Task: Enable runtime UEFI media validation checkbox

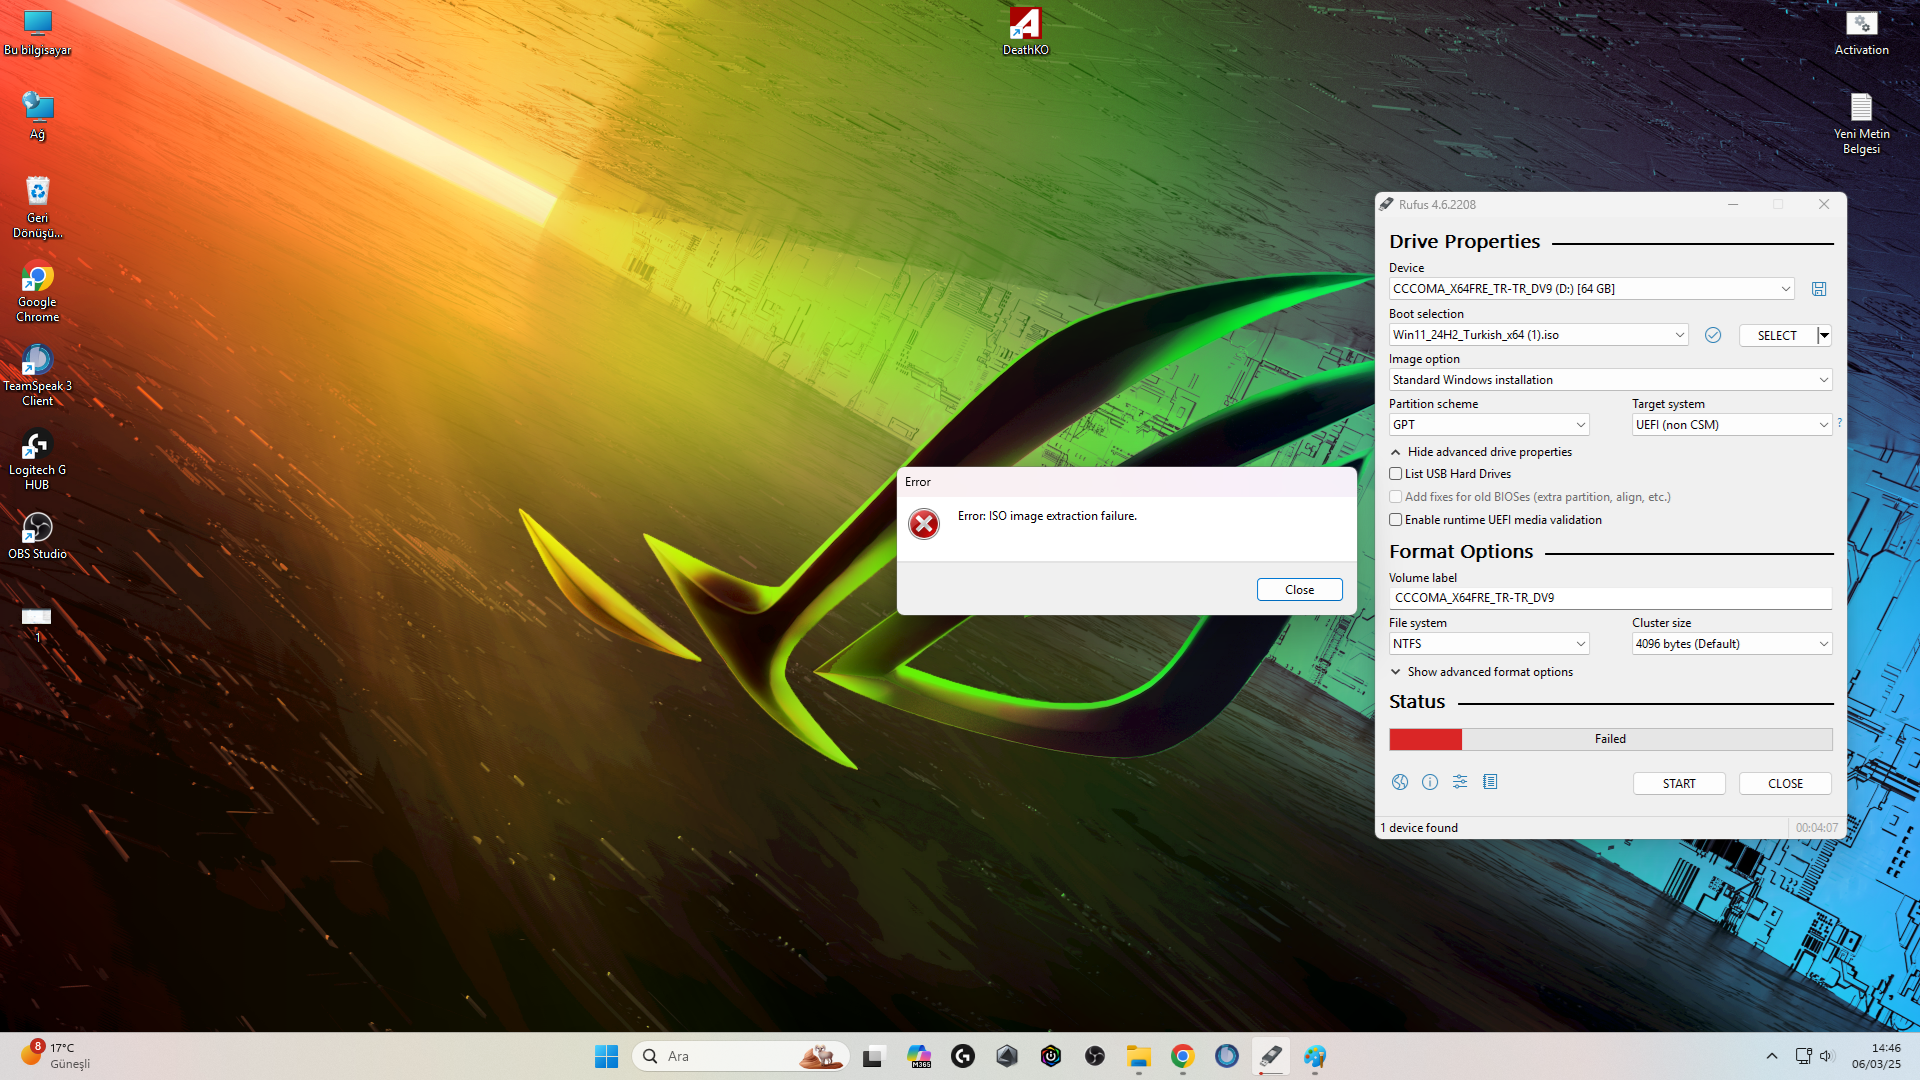Action: (1396, 520)
